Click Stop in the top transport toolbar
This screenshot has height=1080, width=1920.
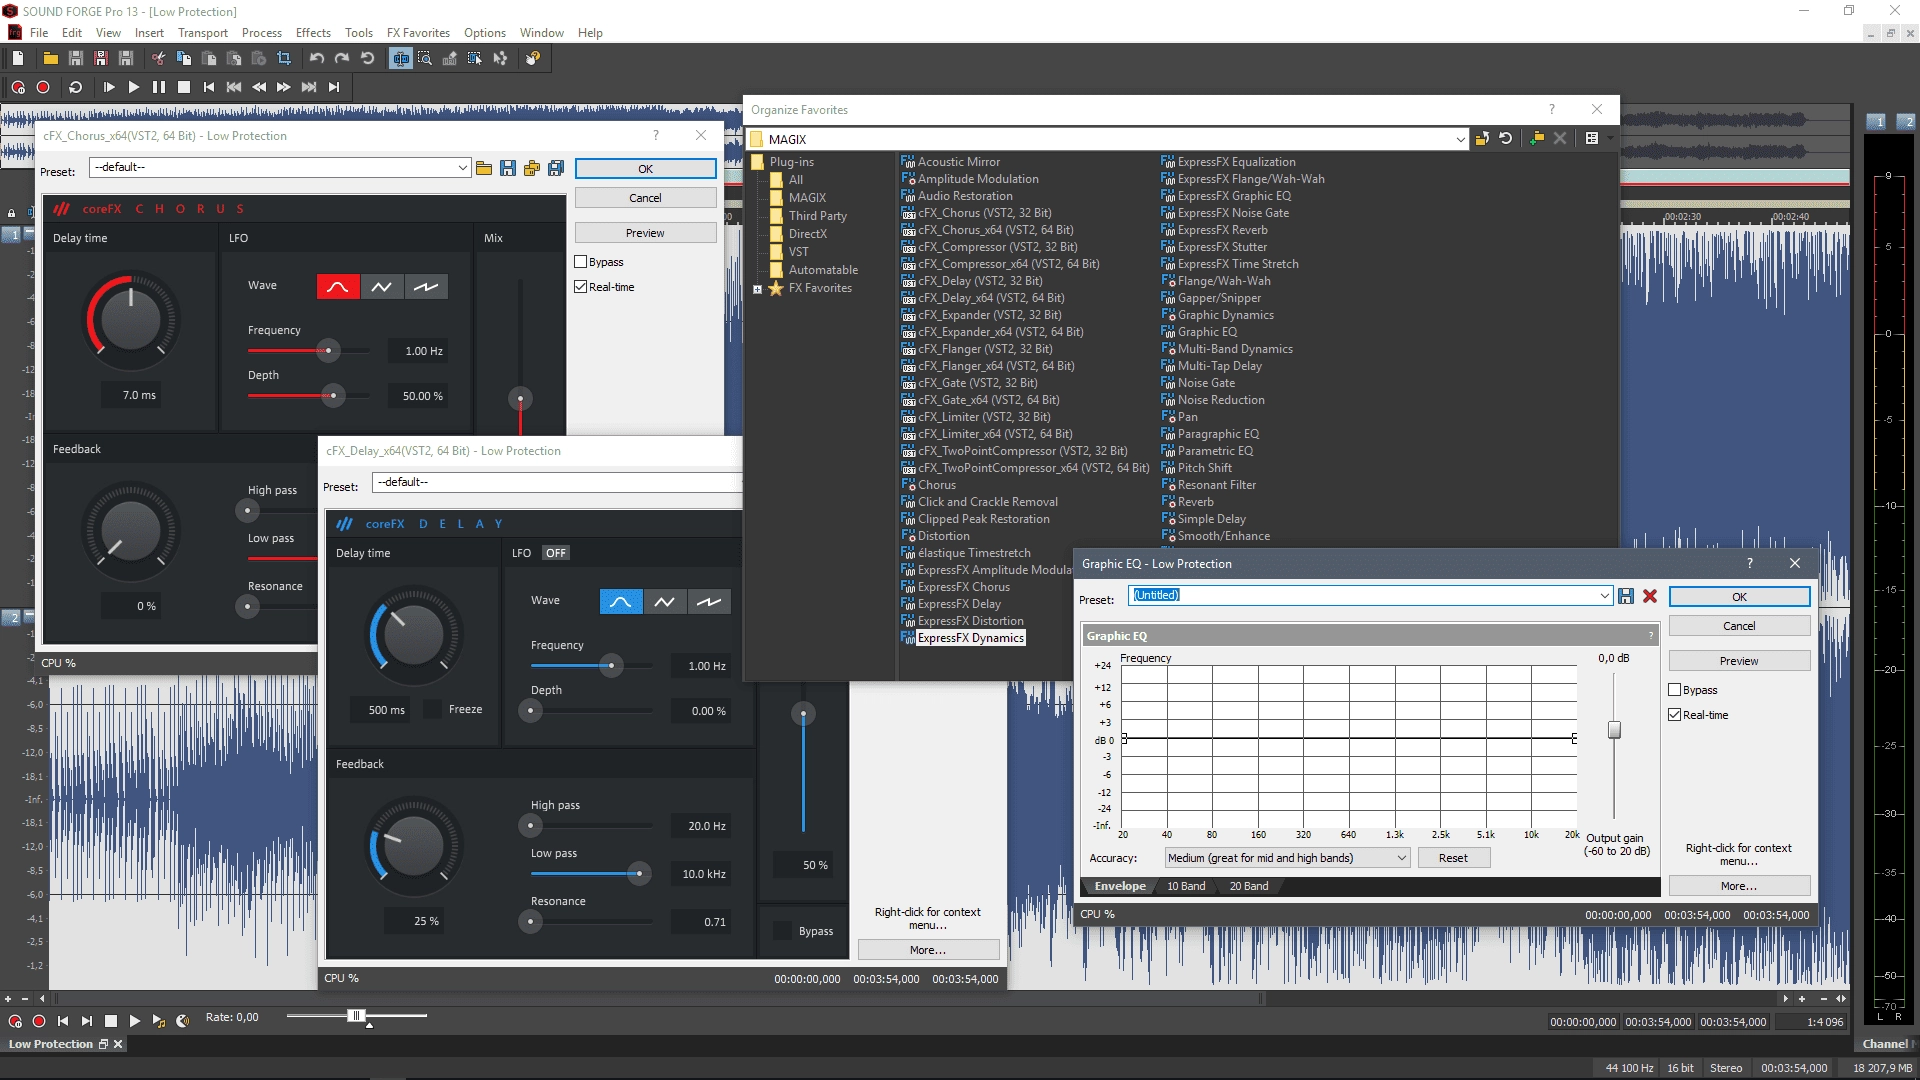tap(184, 87)
